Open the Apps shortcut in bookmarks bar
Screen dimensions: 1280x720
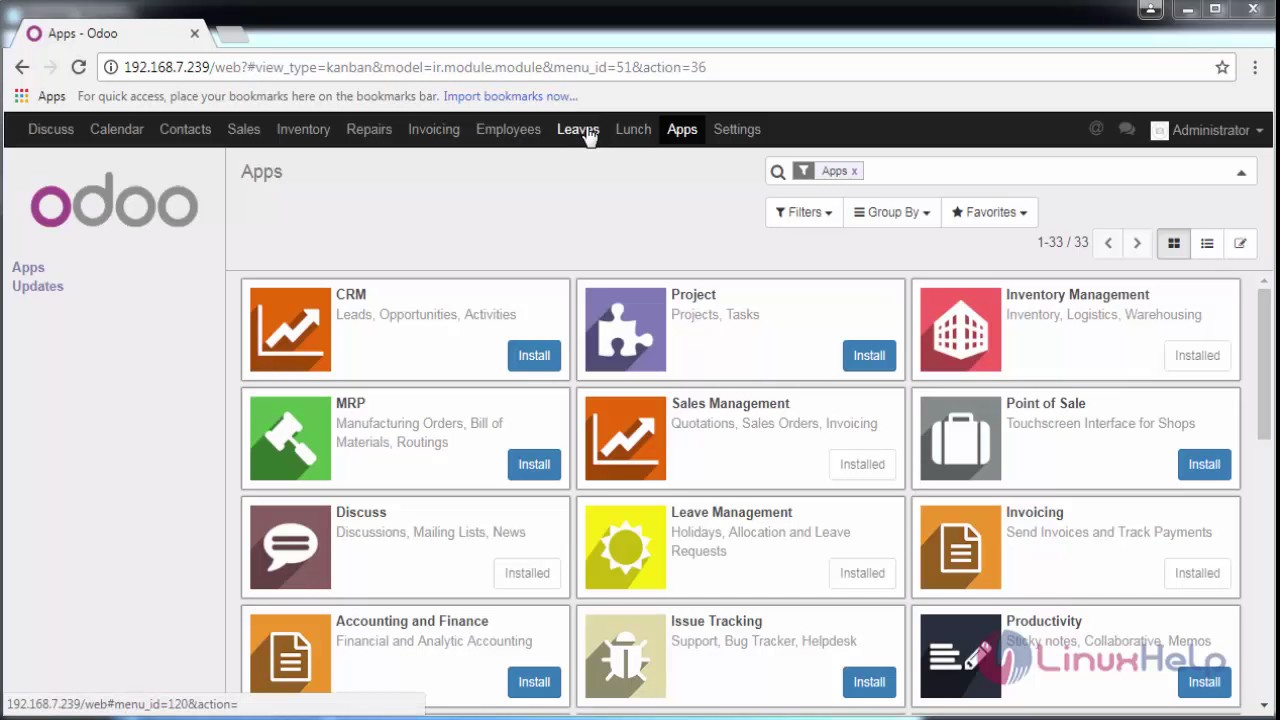[40, 96]
